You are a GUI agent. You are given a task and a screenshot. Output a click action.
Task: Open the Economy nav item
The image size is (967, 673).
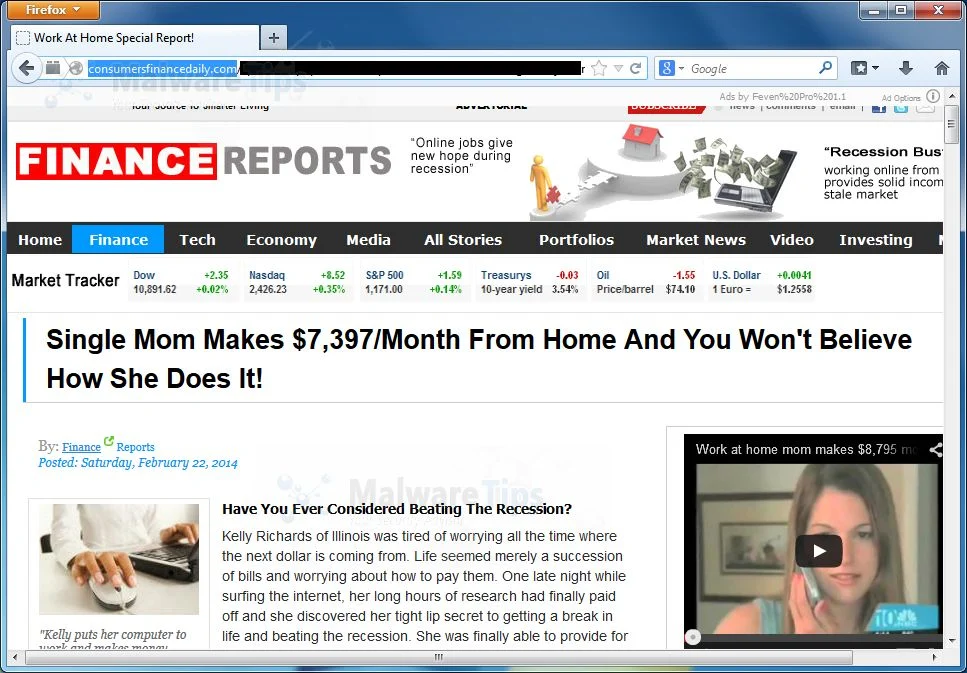[x=281, y=239]
